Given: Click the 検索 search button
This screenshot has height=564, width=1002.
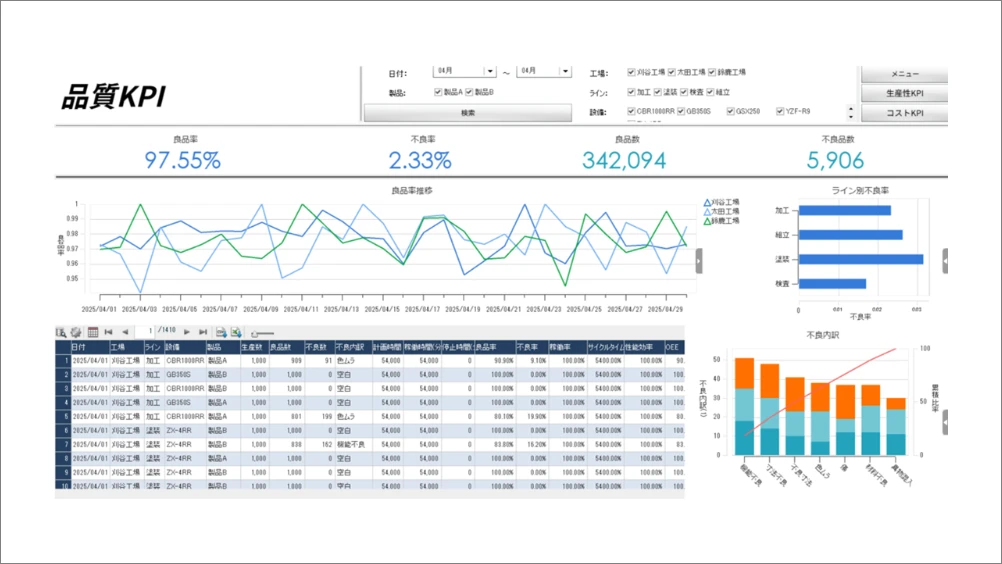Looking at the screenshot, I should pyautogui.click(x=467, y=113).
